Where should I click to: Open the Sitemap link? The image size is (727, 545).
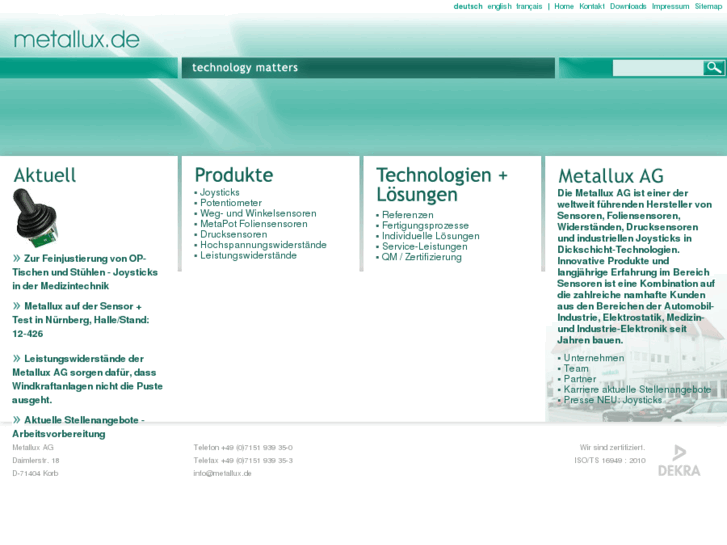[708, 6]
